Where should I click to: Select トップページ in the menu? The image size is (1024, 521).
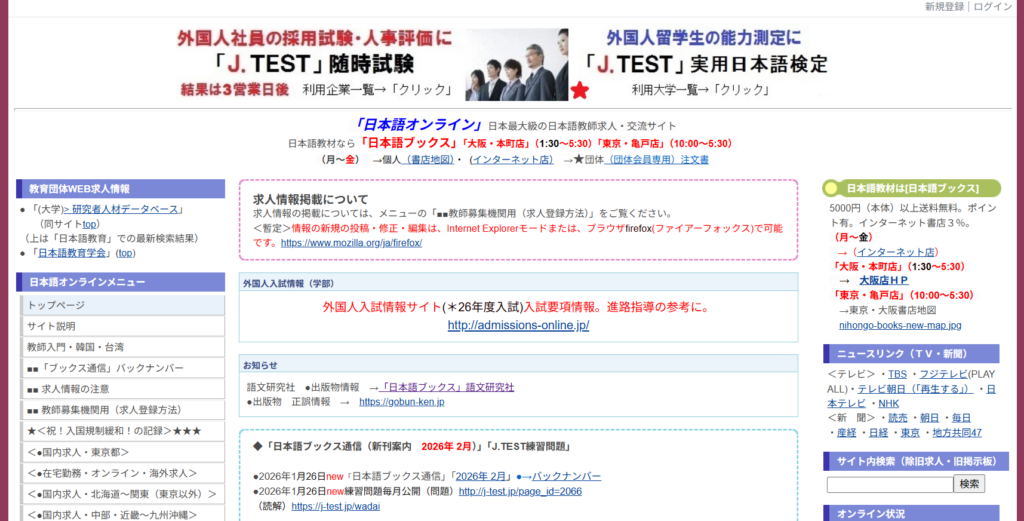(123, 305)
